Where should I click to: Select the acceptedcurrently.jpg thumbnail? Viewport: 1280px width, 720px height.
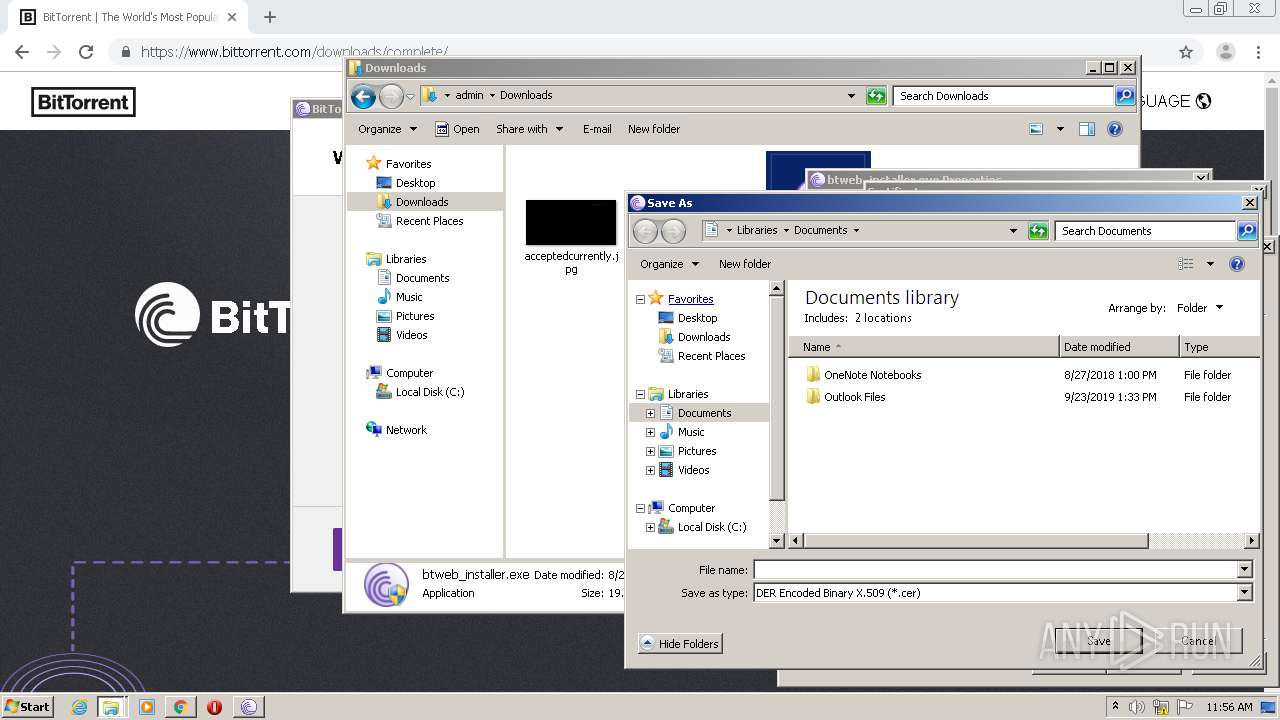click(571, 223)
